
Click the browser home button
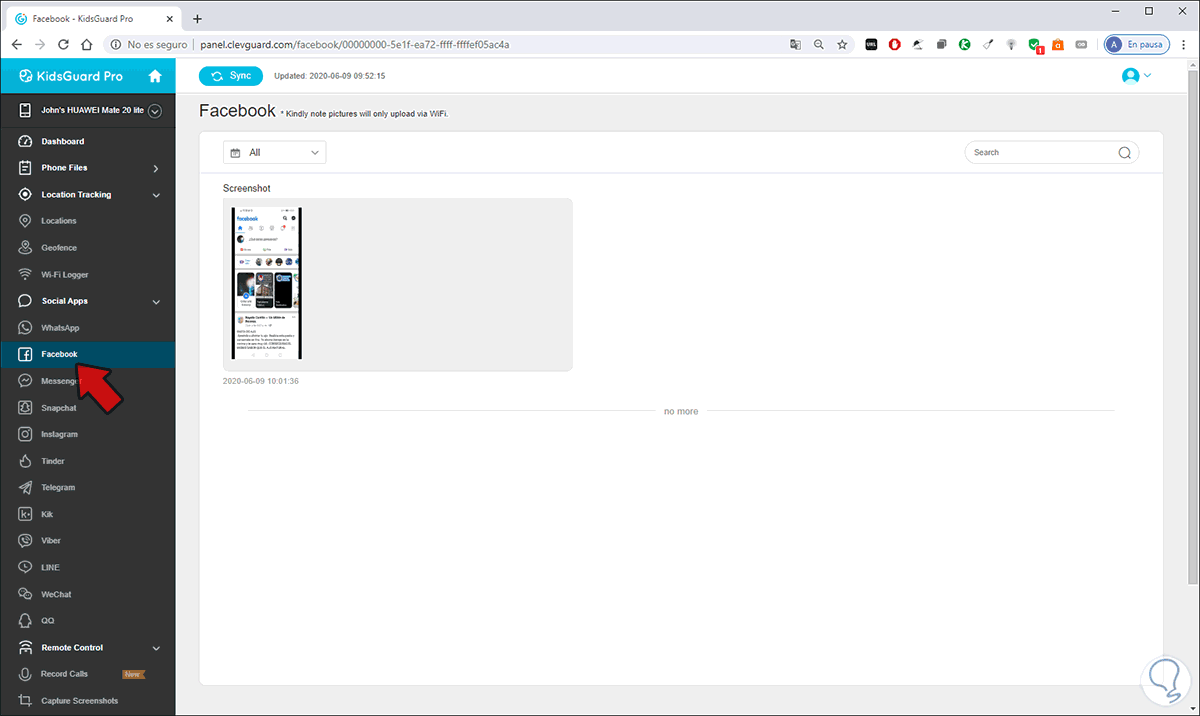[87, 45]
